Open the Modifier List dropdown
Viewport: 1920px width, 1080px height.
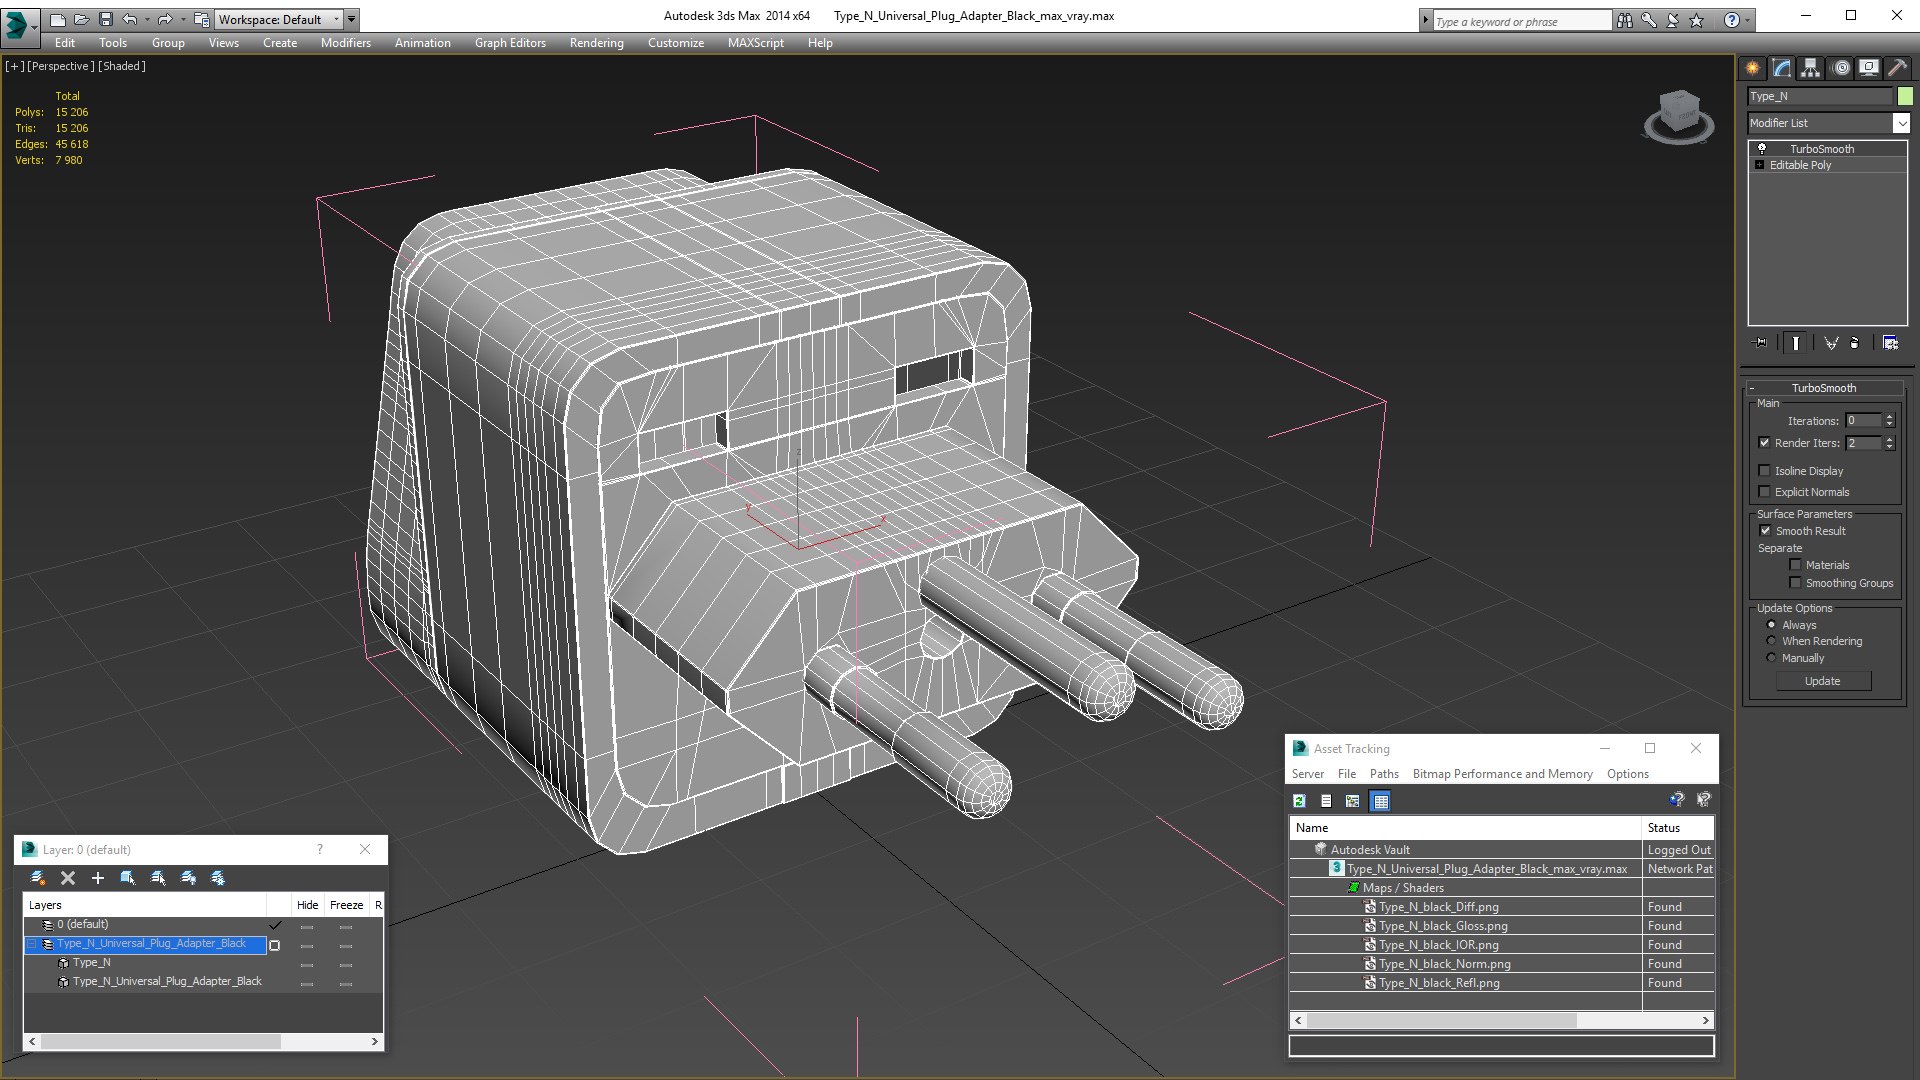(1900, 123)
